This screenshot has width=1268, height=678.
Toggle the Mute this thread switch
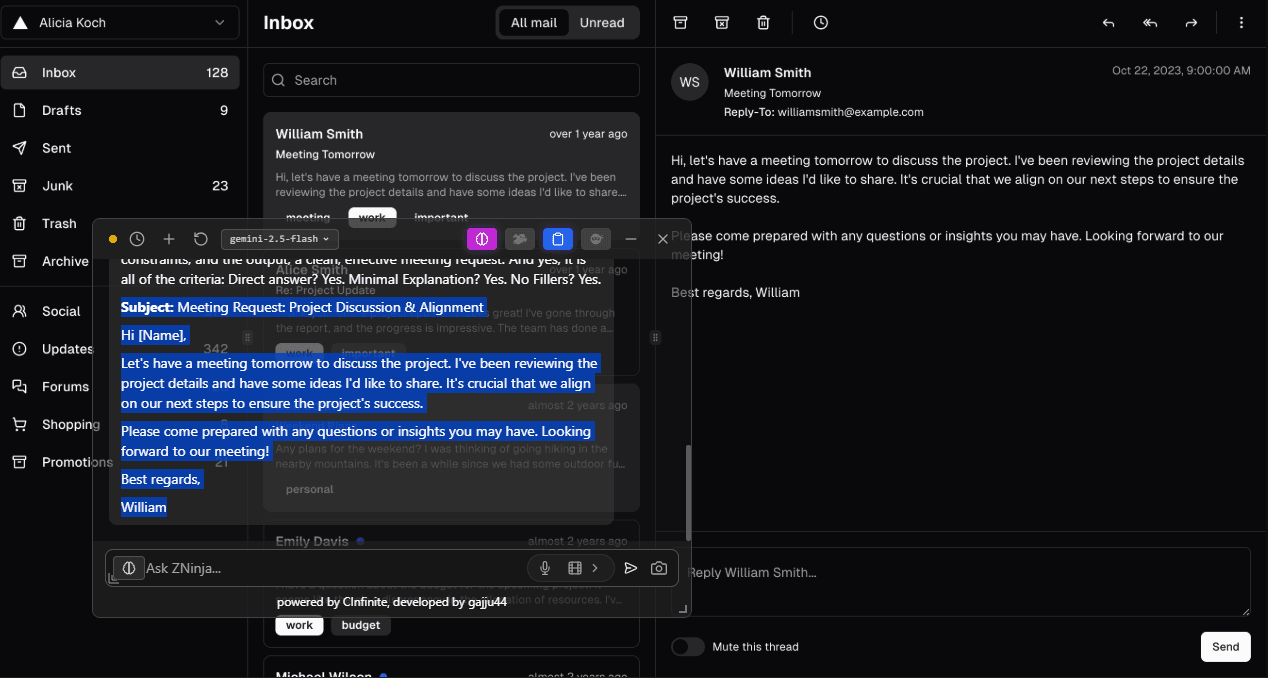click(688, 646)
